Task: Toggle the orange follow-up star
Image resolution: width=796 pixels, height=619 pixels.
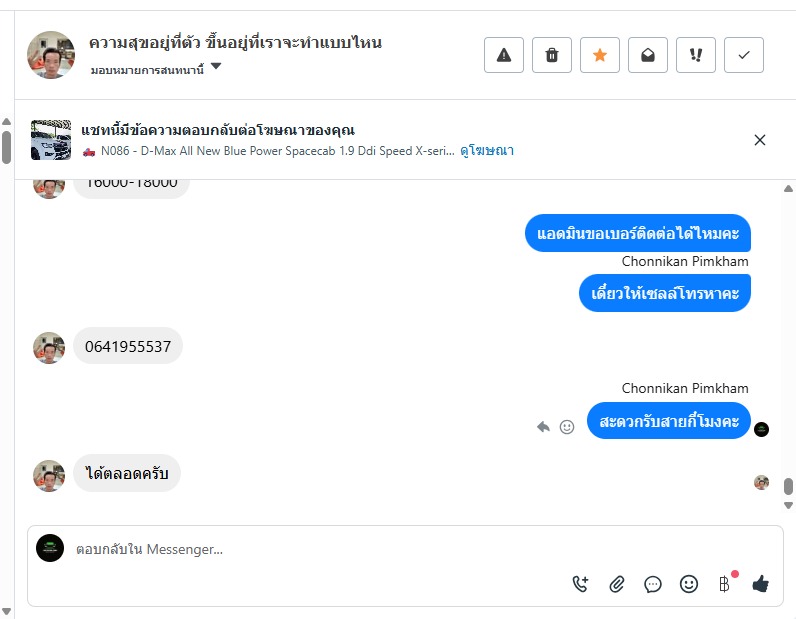Action: click(x=600, y=55)
